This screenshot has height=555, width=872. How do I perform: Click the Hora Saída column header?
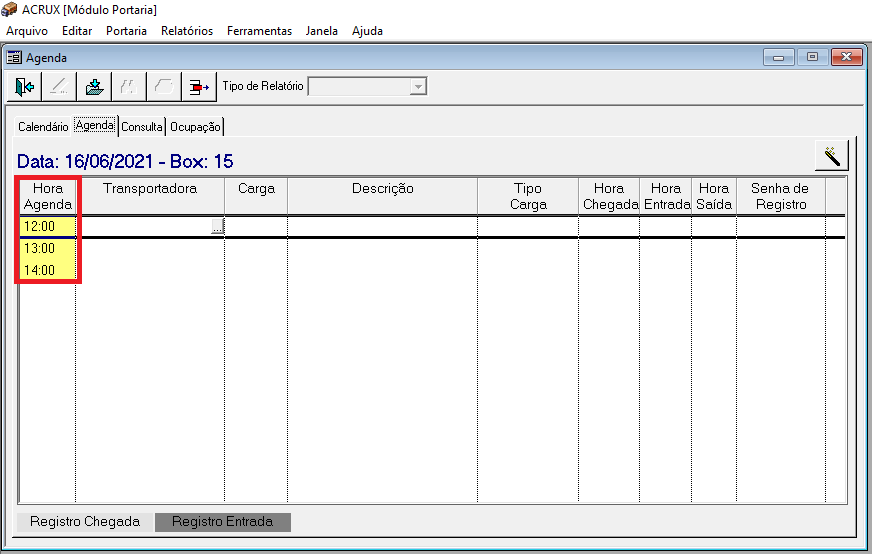pyautogui.click(x=714, y=196)
